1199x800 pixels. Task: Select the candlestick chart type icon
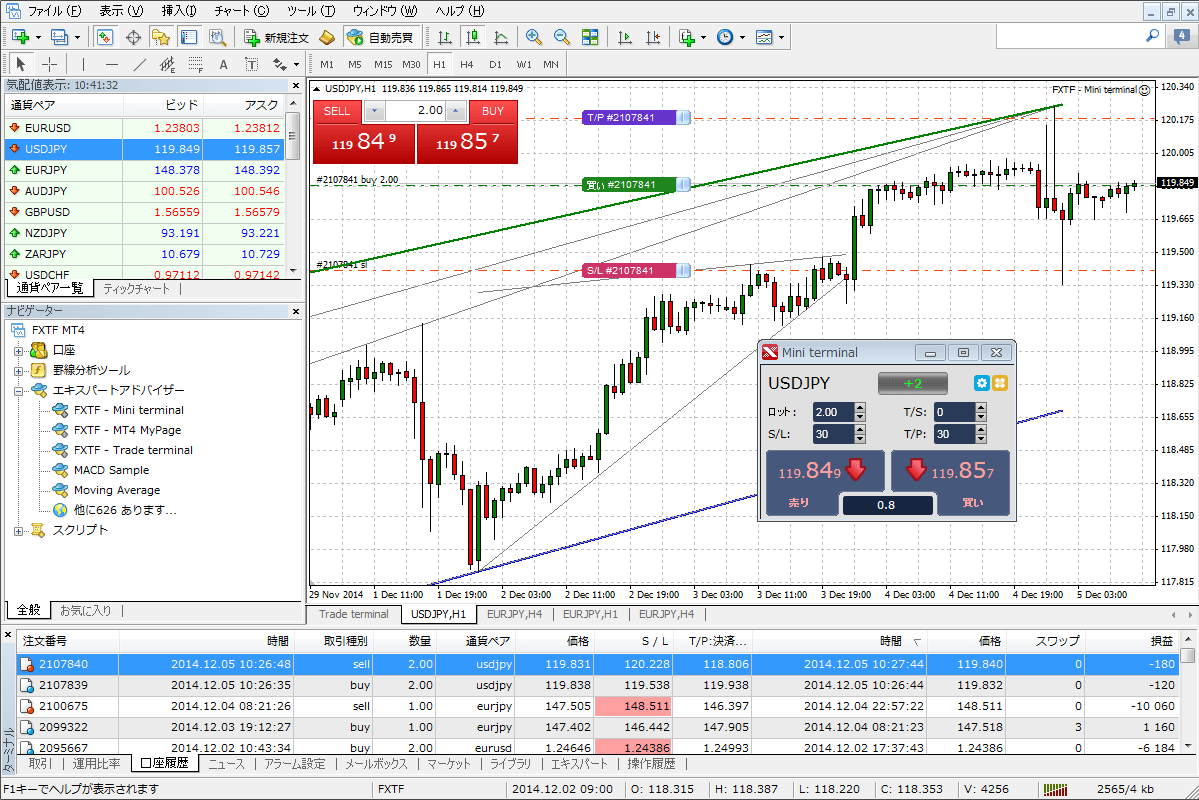click(x=472, y=37)
